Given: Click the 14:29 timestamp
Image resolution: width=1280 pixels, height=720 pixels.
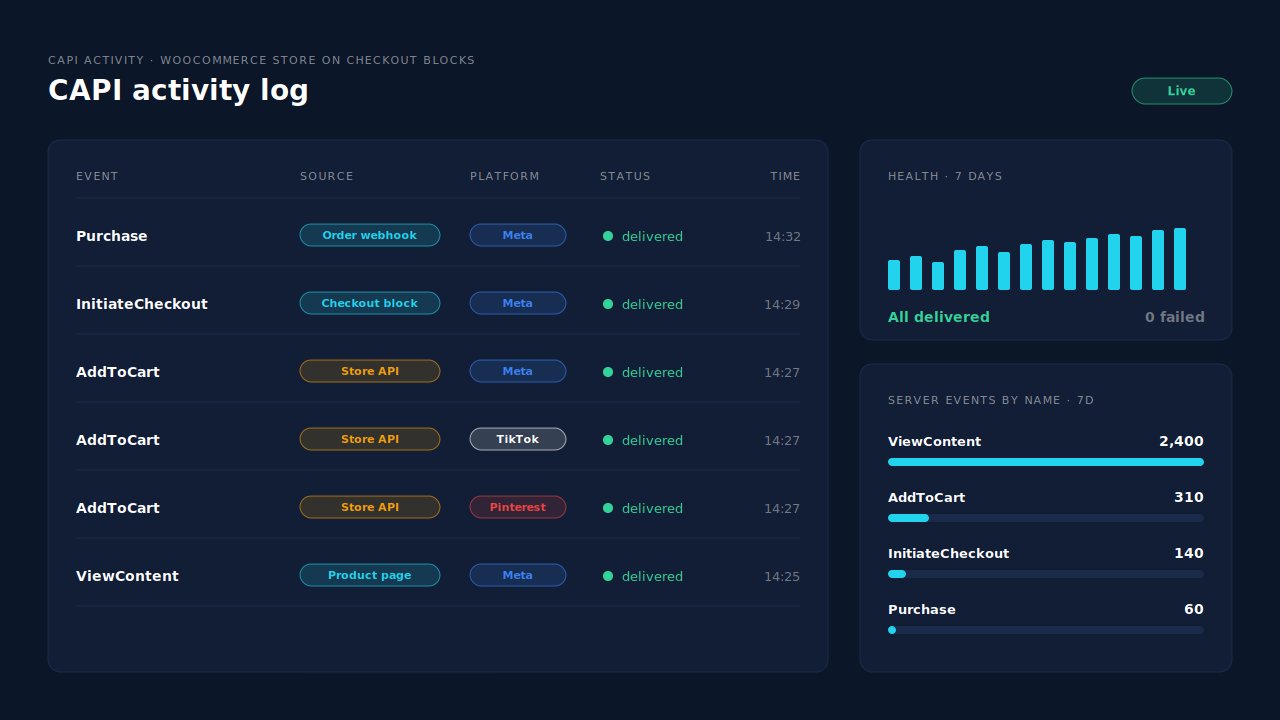Looking at the screenshot, I should click(782, 305).
